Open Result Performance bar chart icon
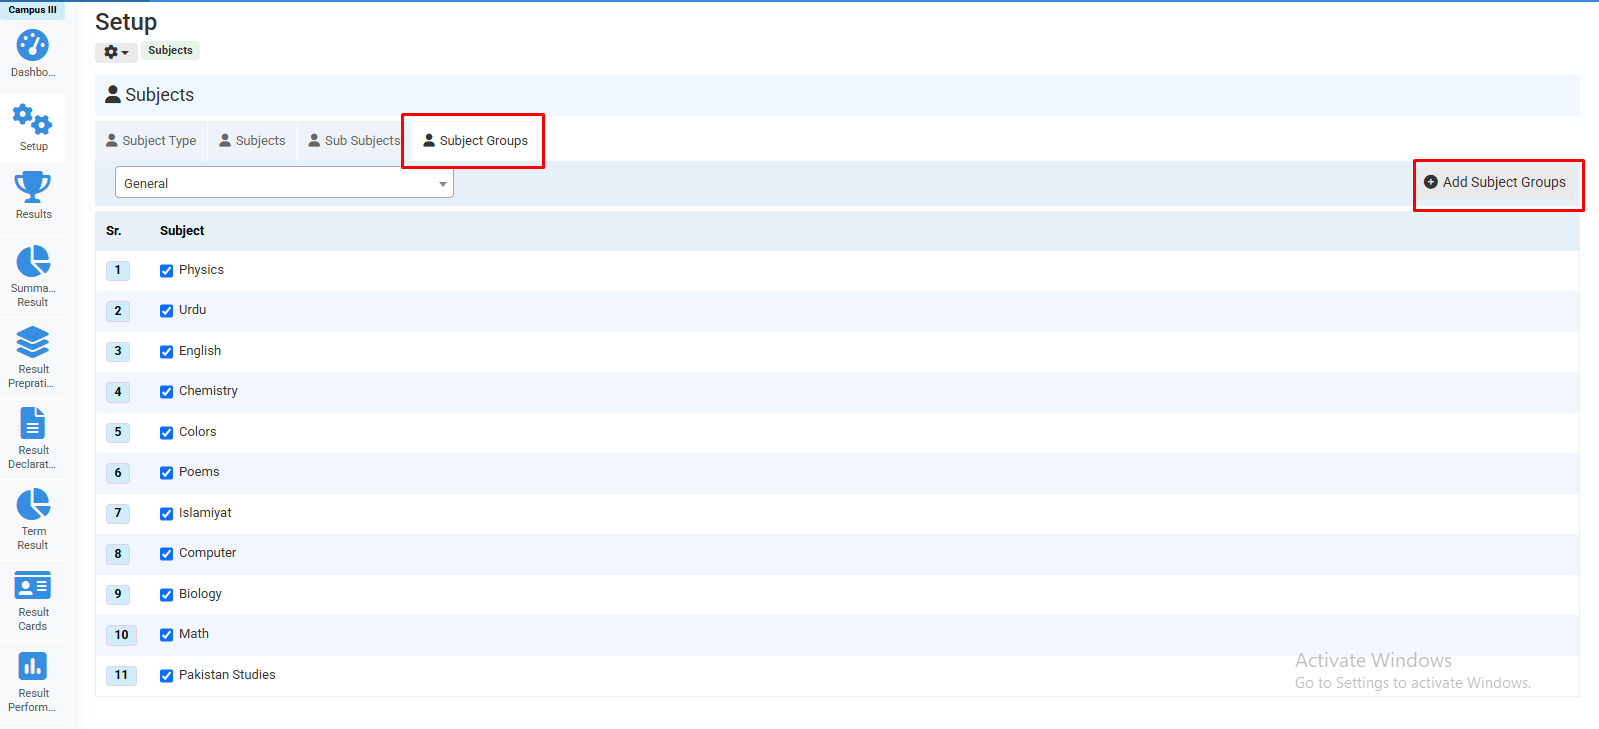 coord(33,666)
